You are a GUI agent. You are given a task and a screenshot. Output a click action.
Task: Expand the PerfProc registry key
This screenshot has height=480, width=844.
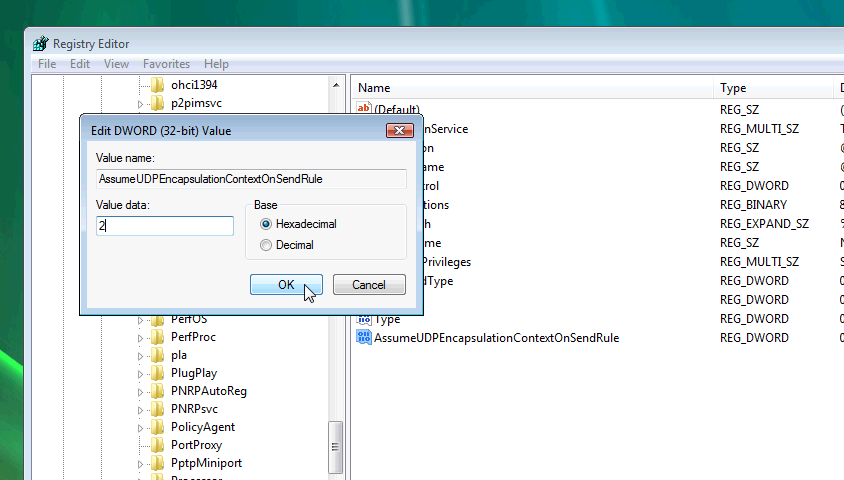tap(141, 337)
